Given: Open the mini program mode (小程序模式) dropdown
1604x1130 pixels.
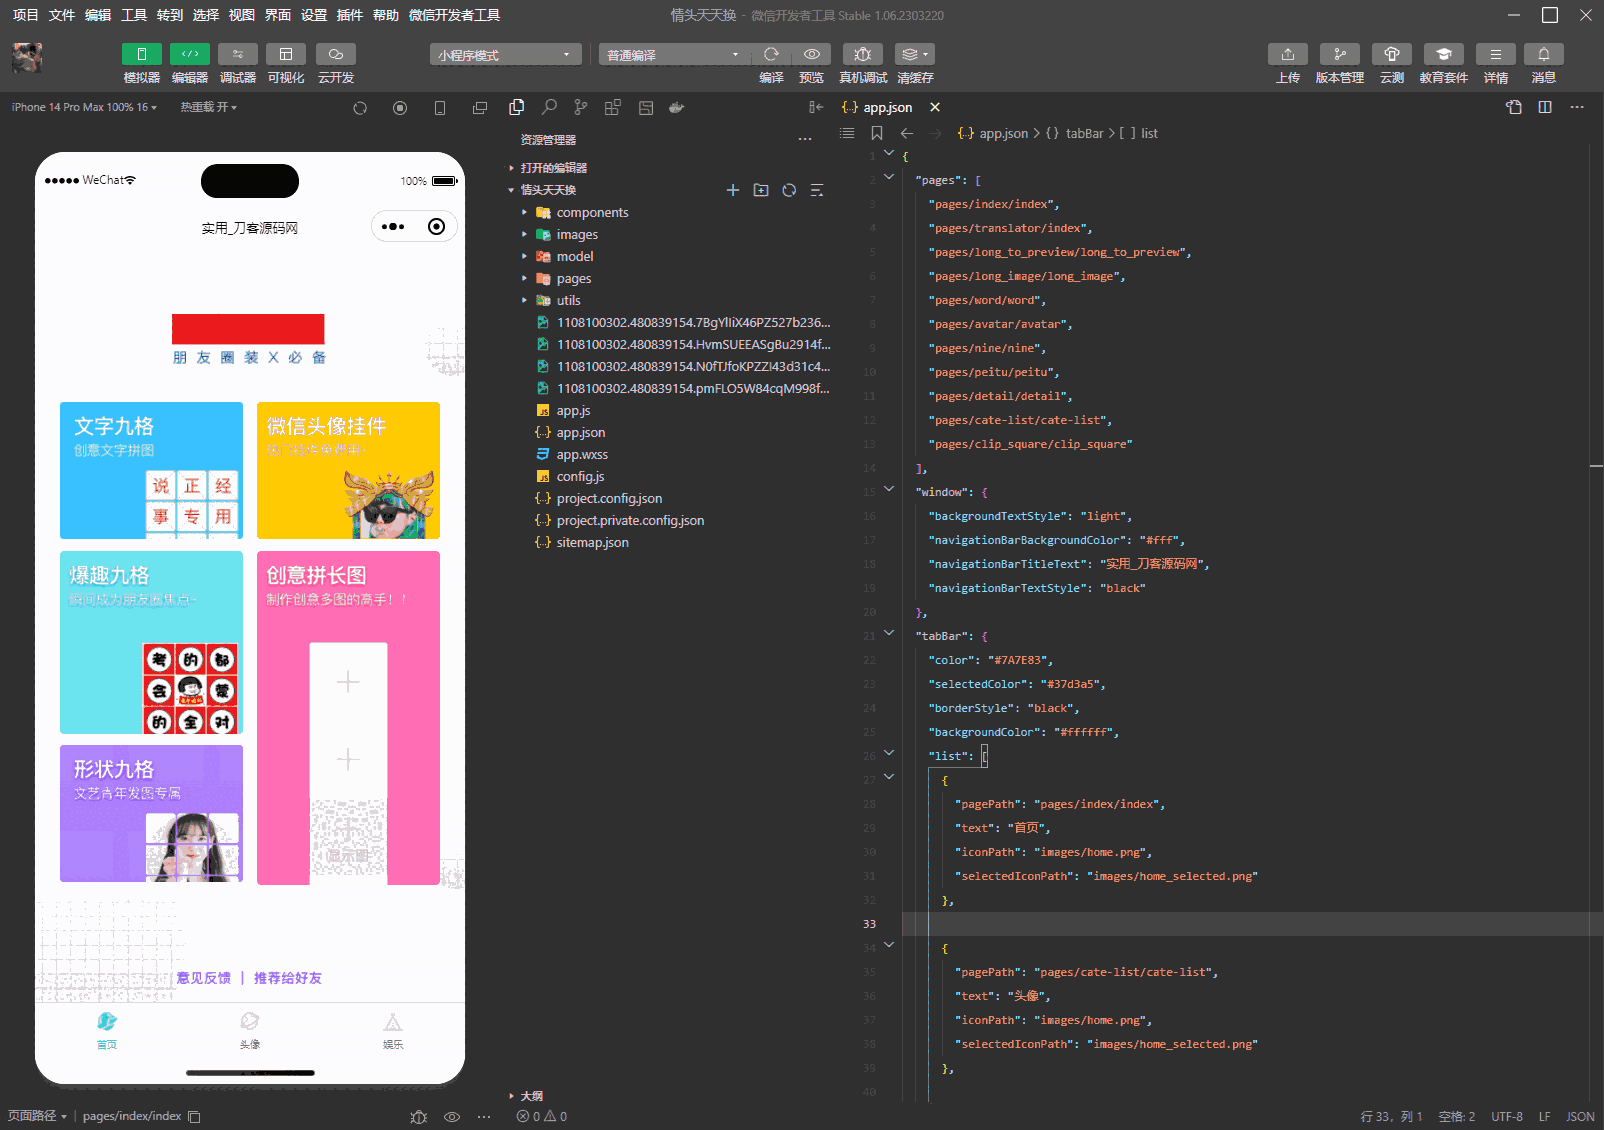Looking at the screenshot, I should point(505,55).
